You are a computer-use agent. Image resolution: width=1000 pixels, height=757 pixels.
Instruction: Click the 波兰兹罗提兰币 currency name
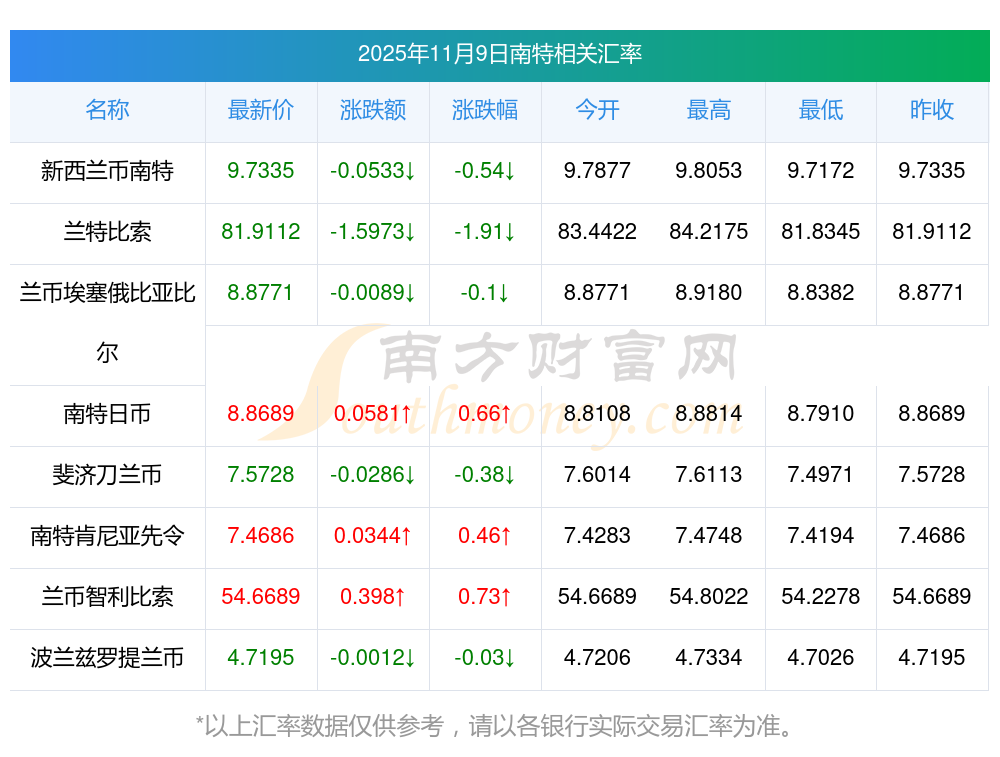pos(107,658)
